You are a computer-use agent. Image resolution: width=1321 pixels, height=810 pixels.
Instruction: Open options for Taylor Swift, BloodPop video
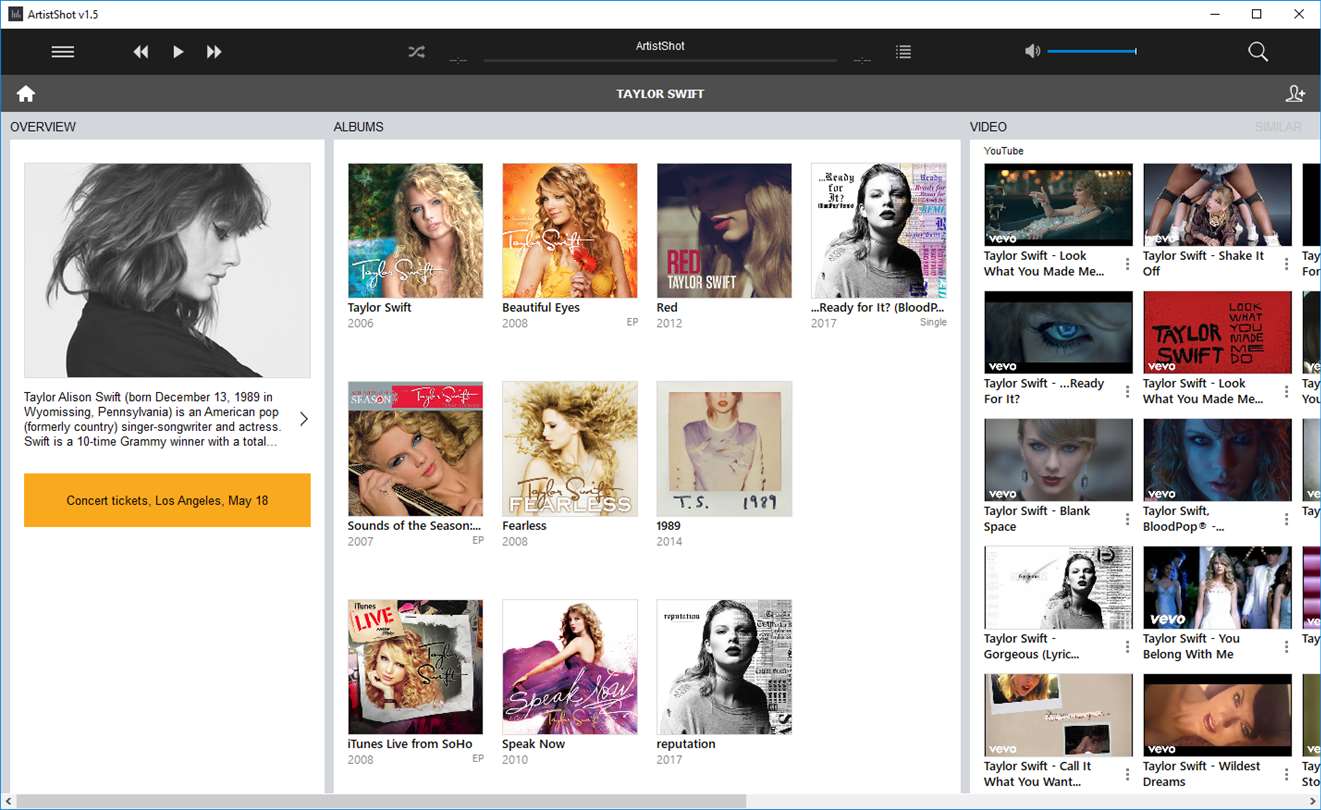pos(1286,519)
